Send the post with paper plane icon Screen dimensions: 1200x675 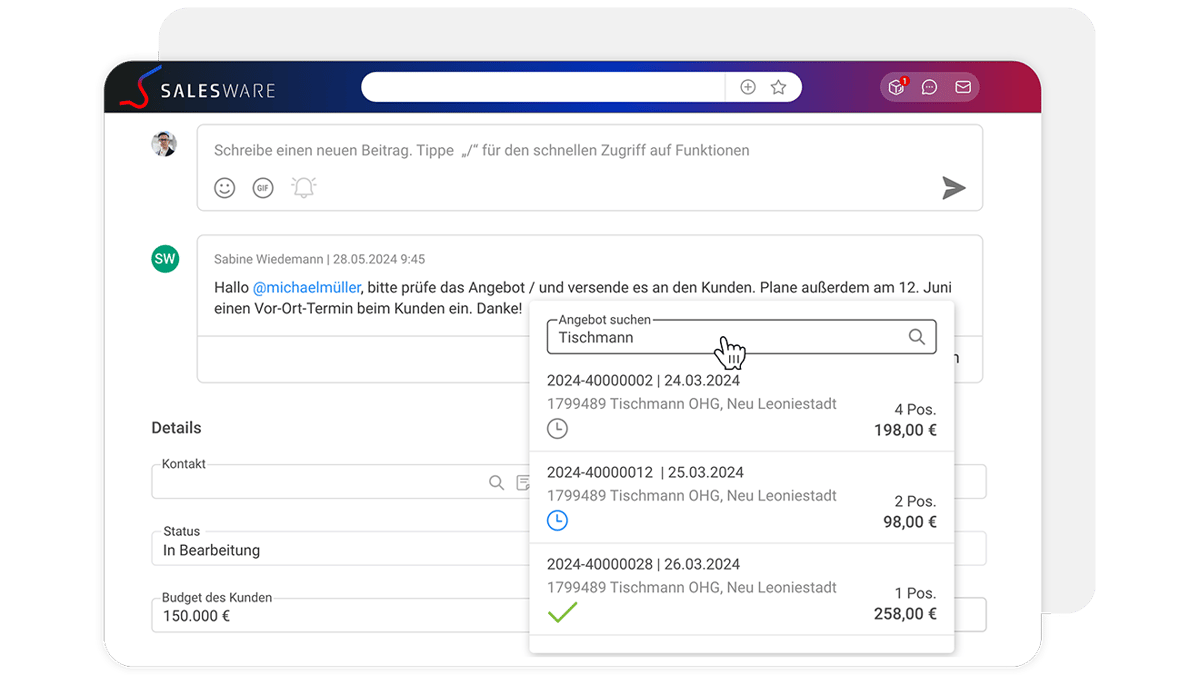click(x=954, y=188)
